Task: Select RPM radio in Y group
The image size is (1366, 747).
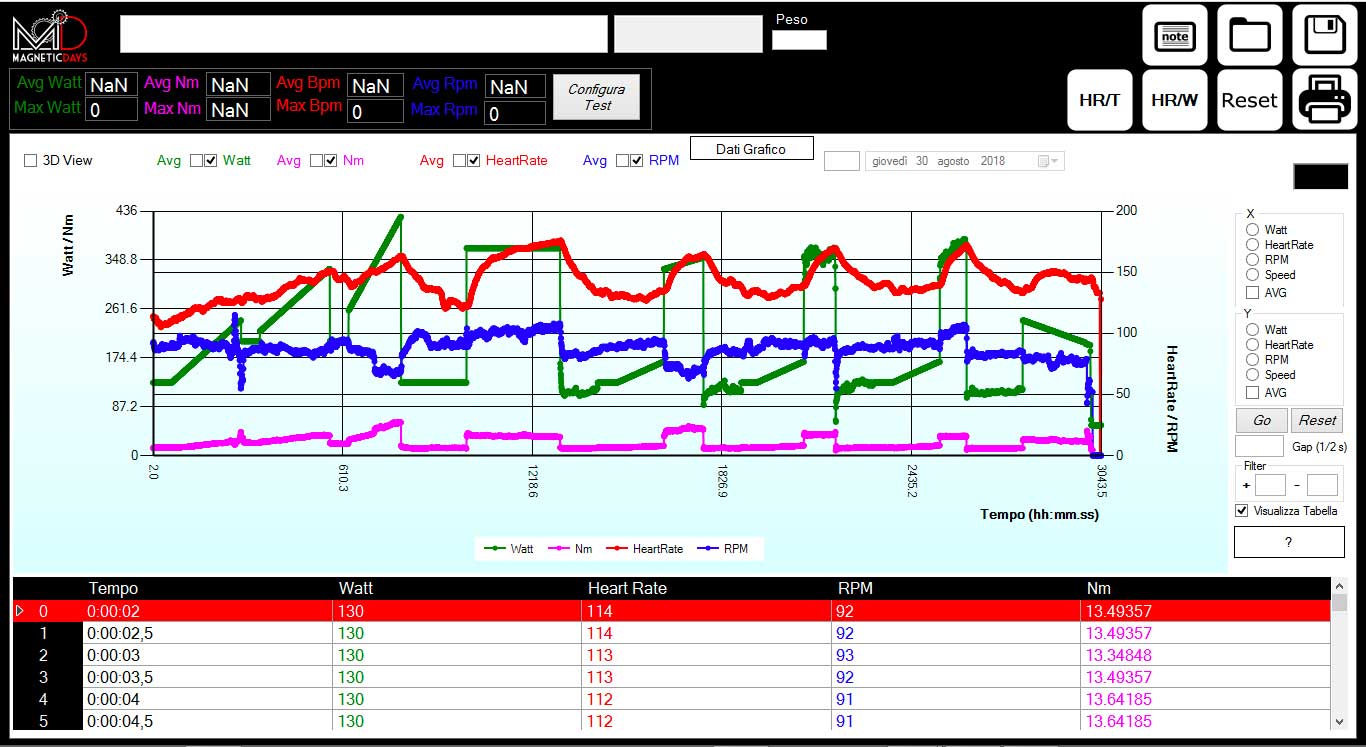Action: pos(1253,360)
